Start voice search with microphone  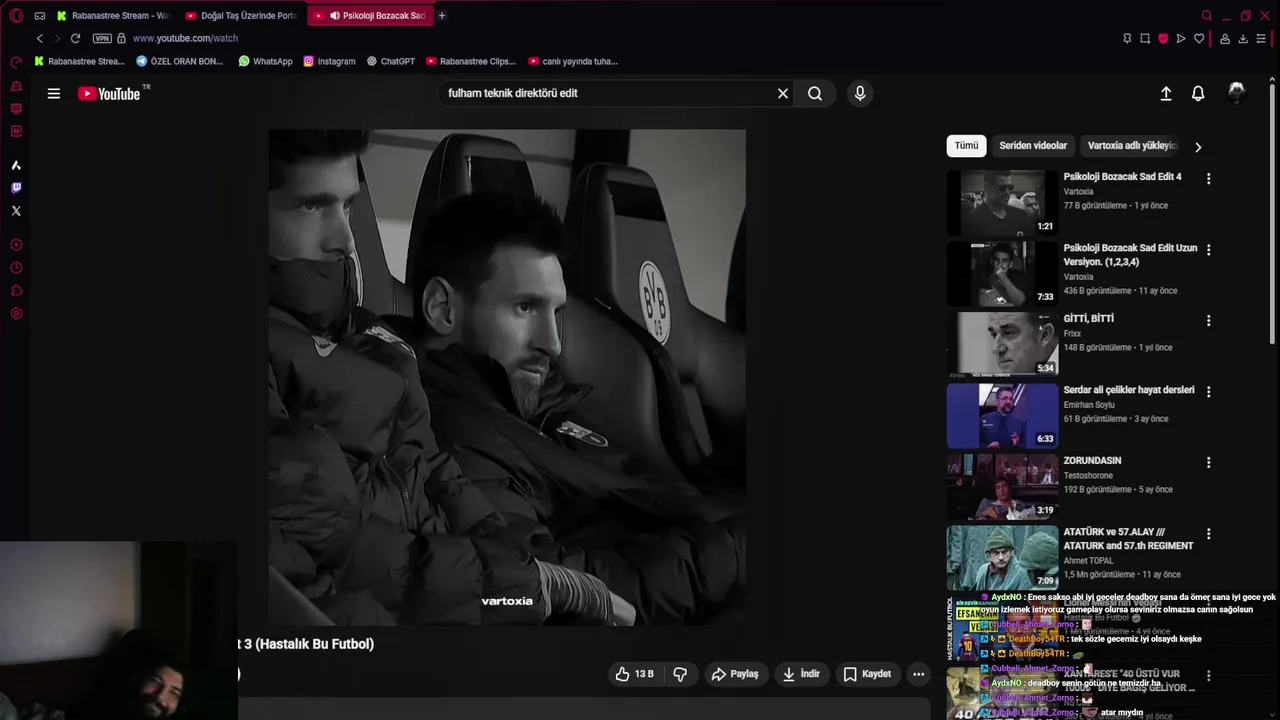tap(860, 93)
